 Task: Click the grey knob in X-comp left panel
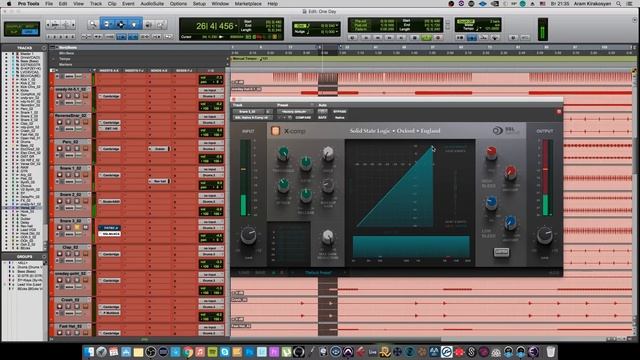(x=327, y=186)
